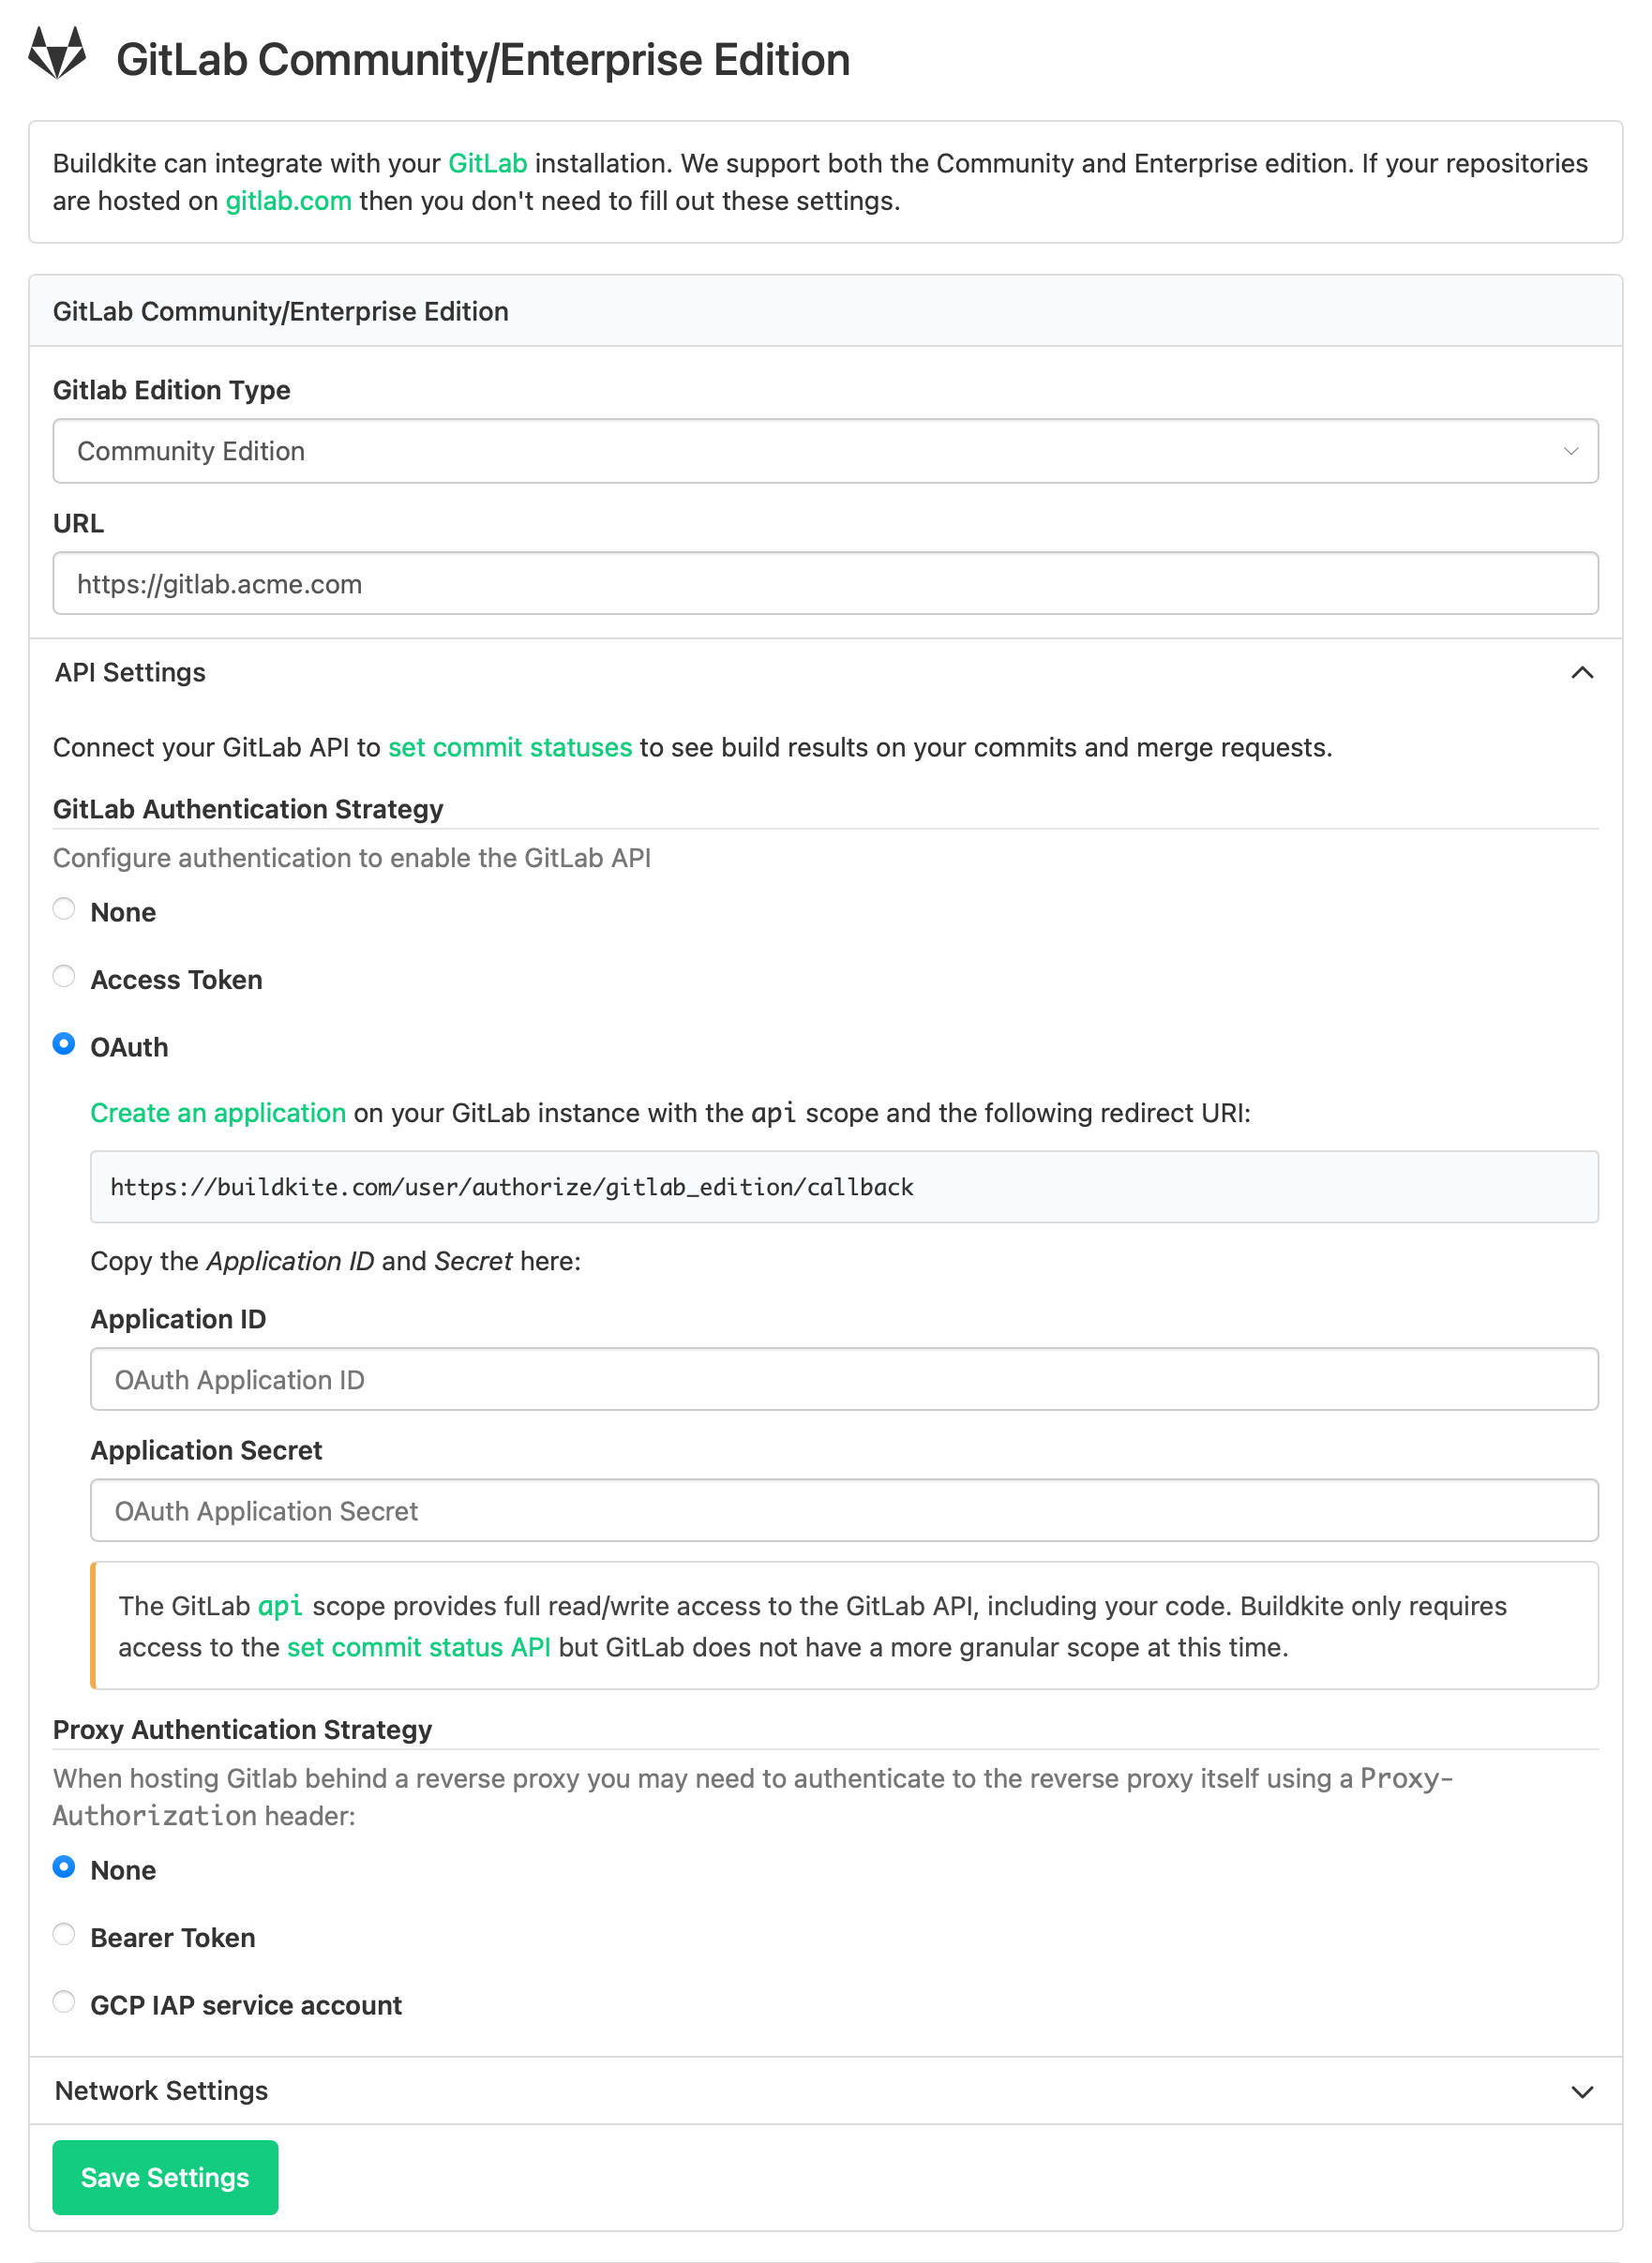Click the URL input field
This screenshot has width=1652, height=2263.
point(826,583)
